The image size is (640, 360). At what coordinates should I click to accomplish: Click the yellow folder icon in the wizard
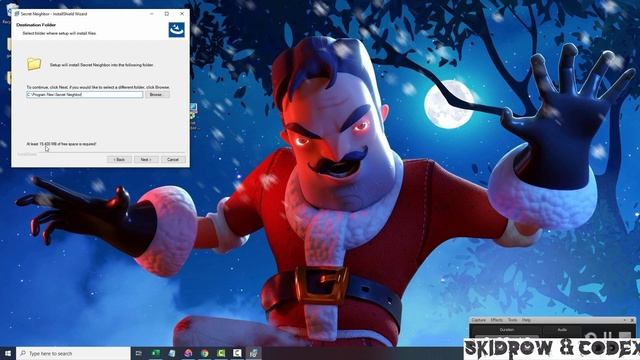pos(34,64)
